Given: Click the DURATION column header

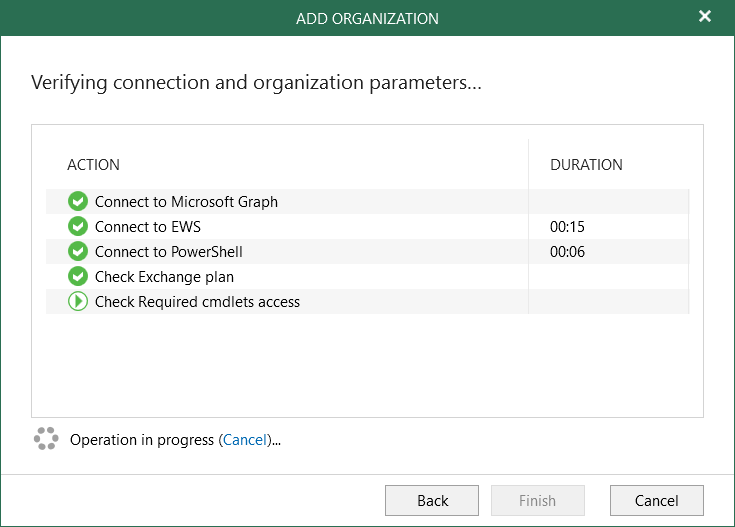Looking at the screenshot, I should click(x=586, y=165).
